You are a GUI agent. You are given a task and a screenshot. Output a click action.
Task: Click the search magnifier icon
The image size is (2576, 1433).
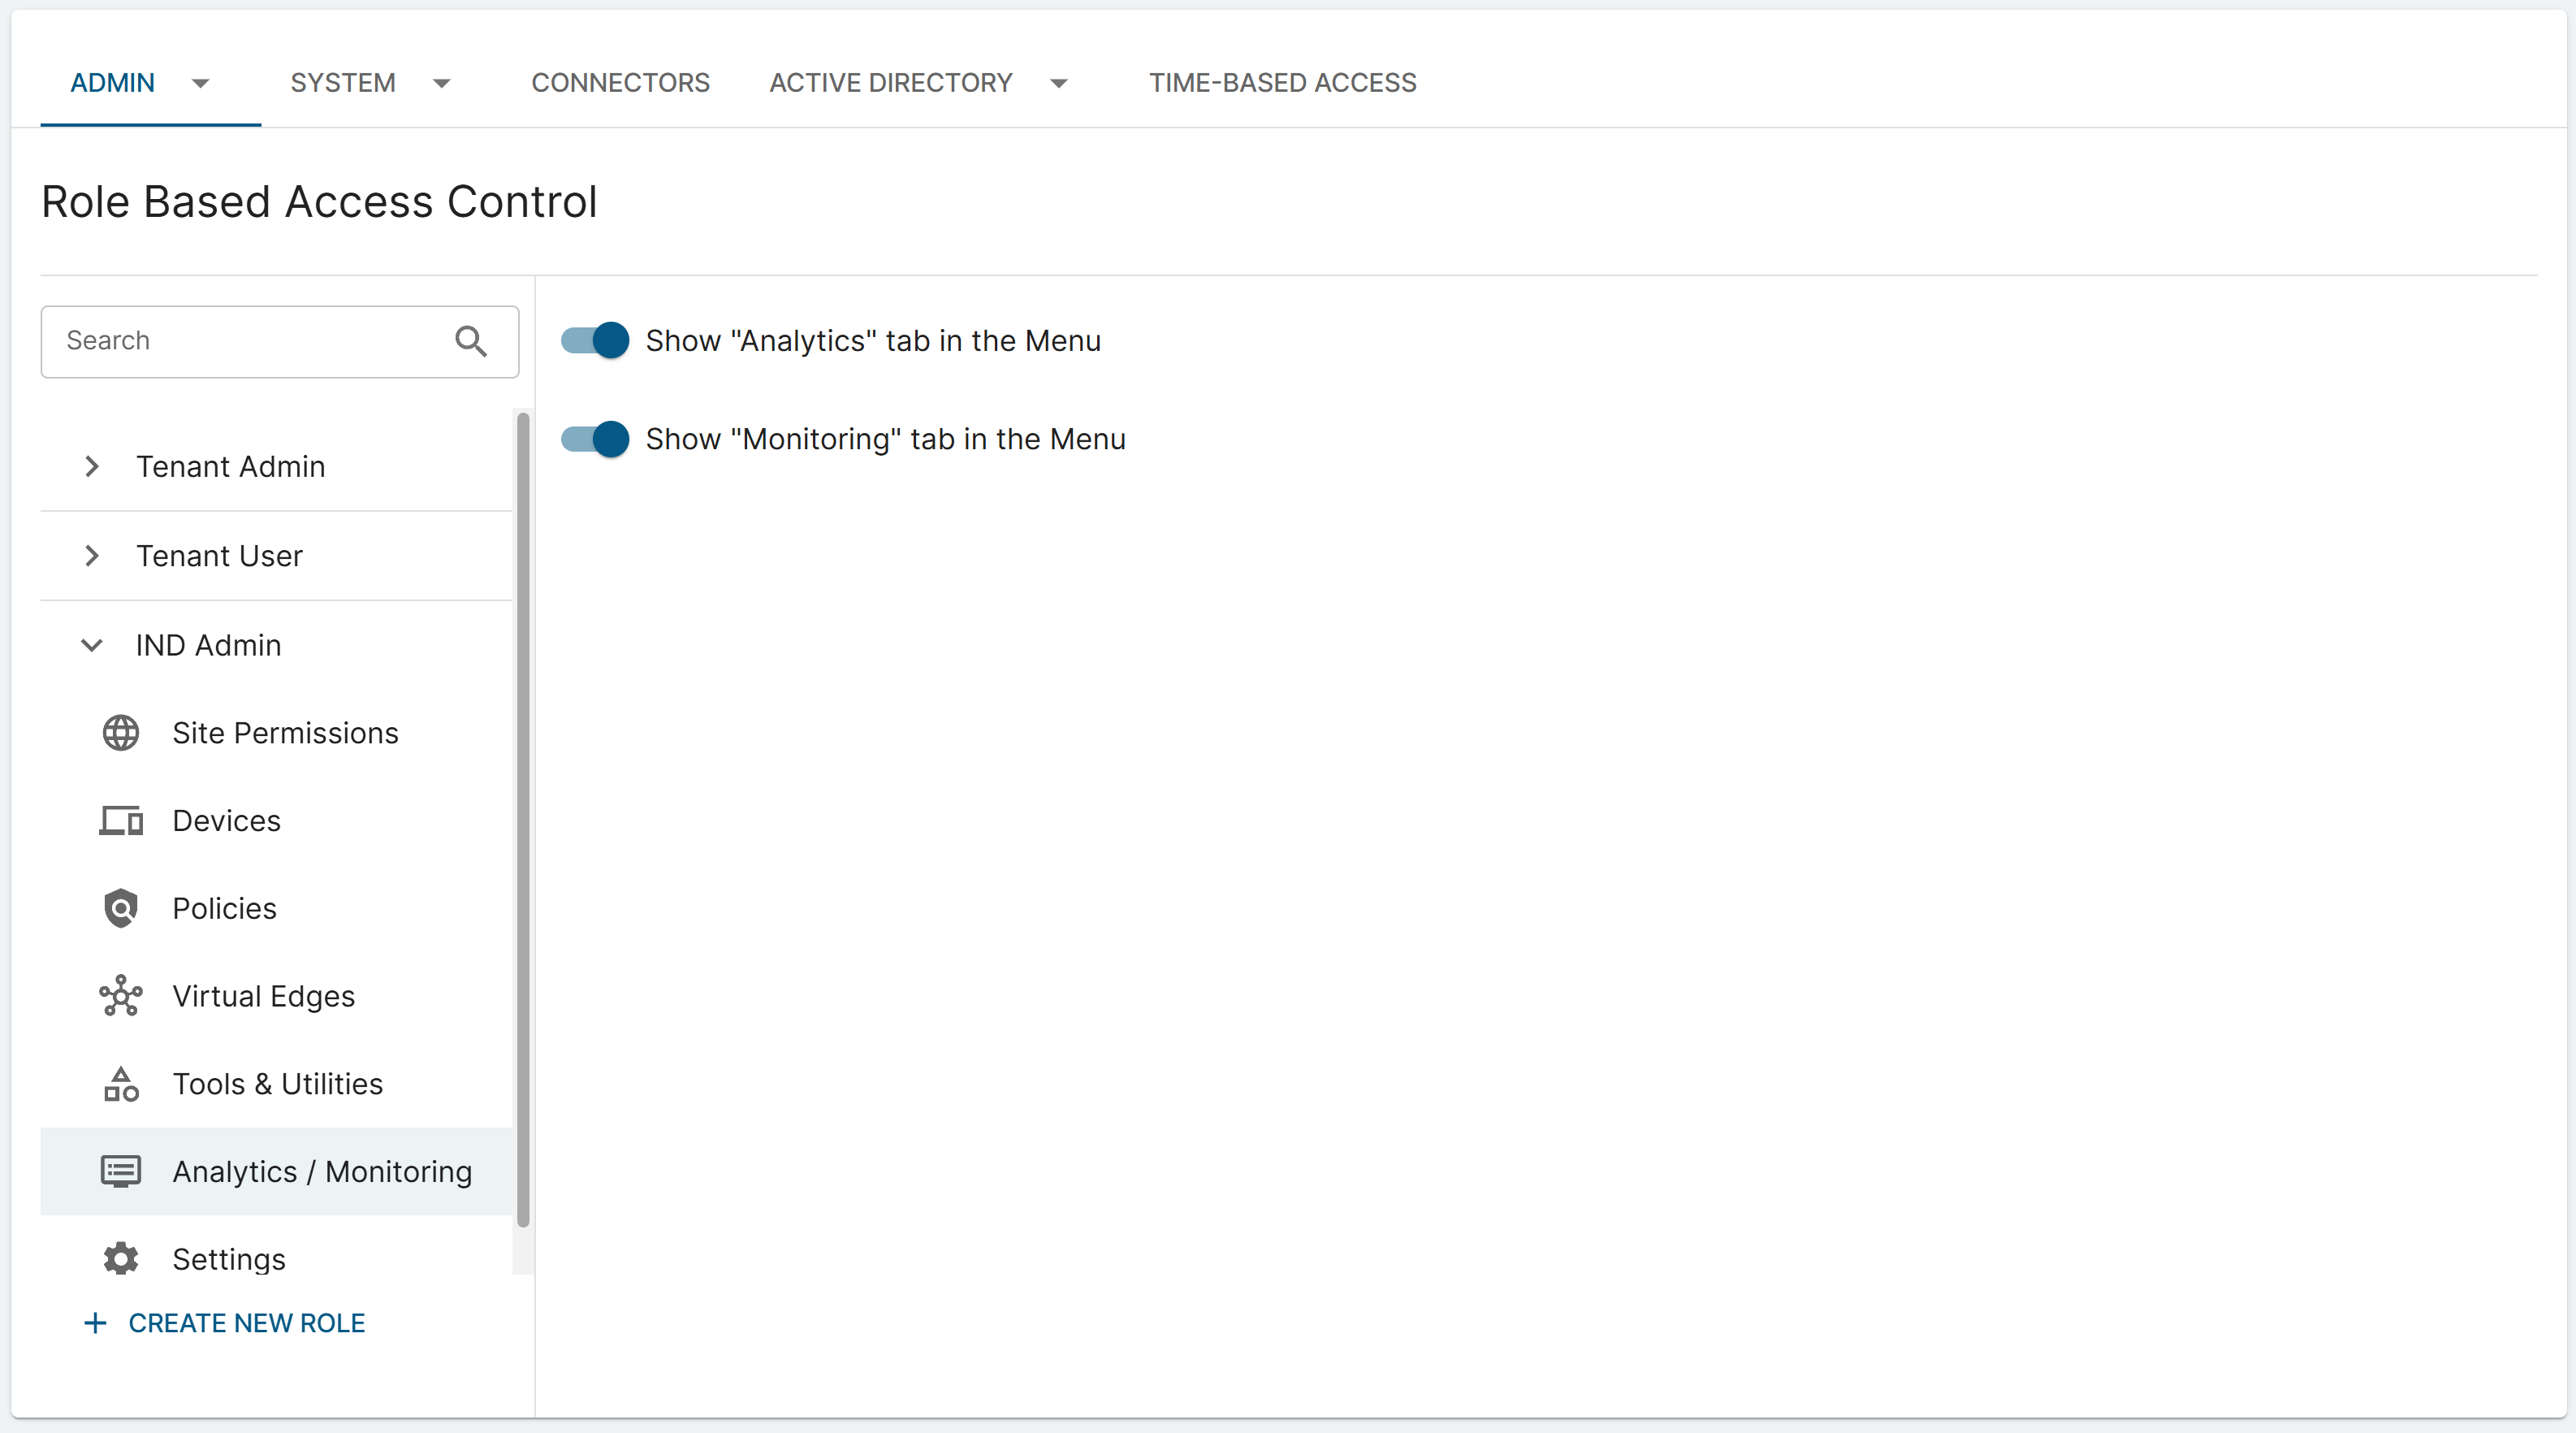pyautogui.click(x=471, y=341)
